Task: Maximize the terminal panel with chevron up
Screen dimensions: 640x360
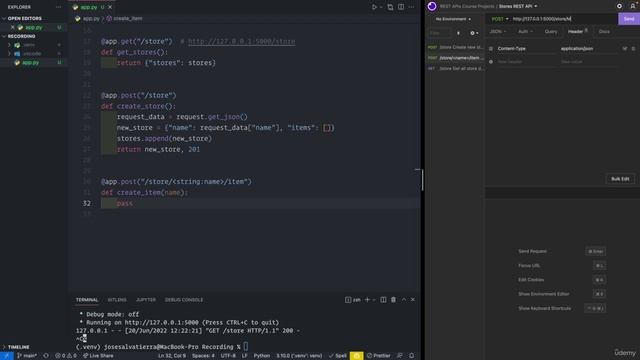Action: (x=404, y=300)
